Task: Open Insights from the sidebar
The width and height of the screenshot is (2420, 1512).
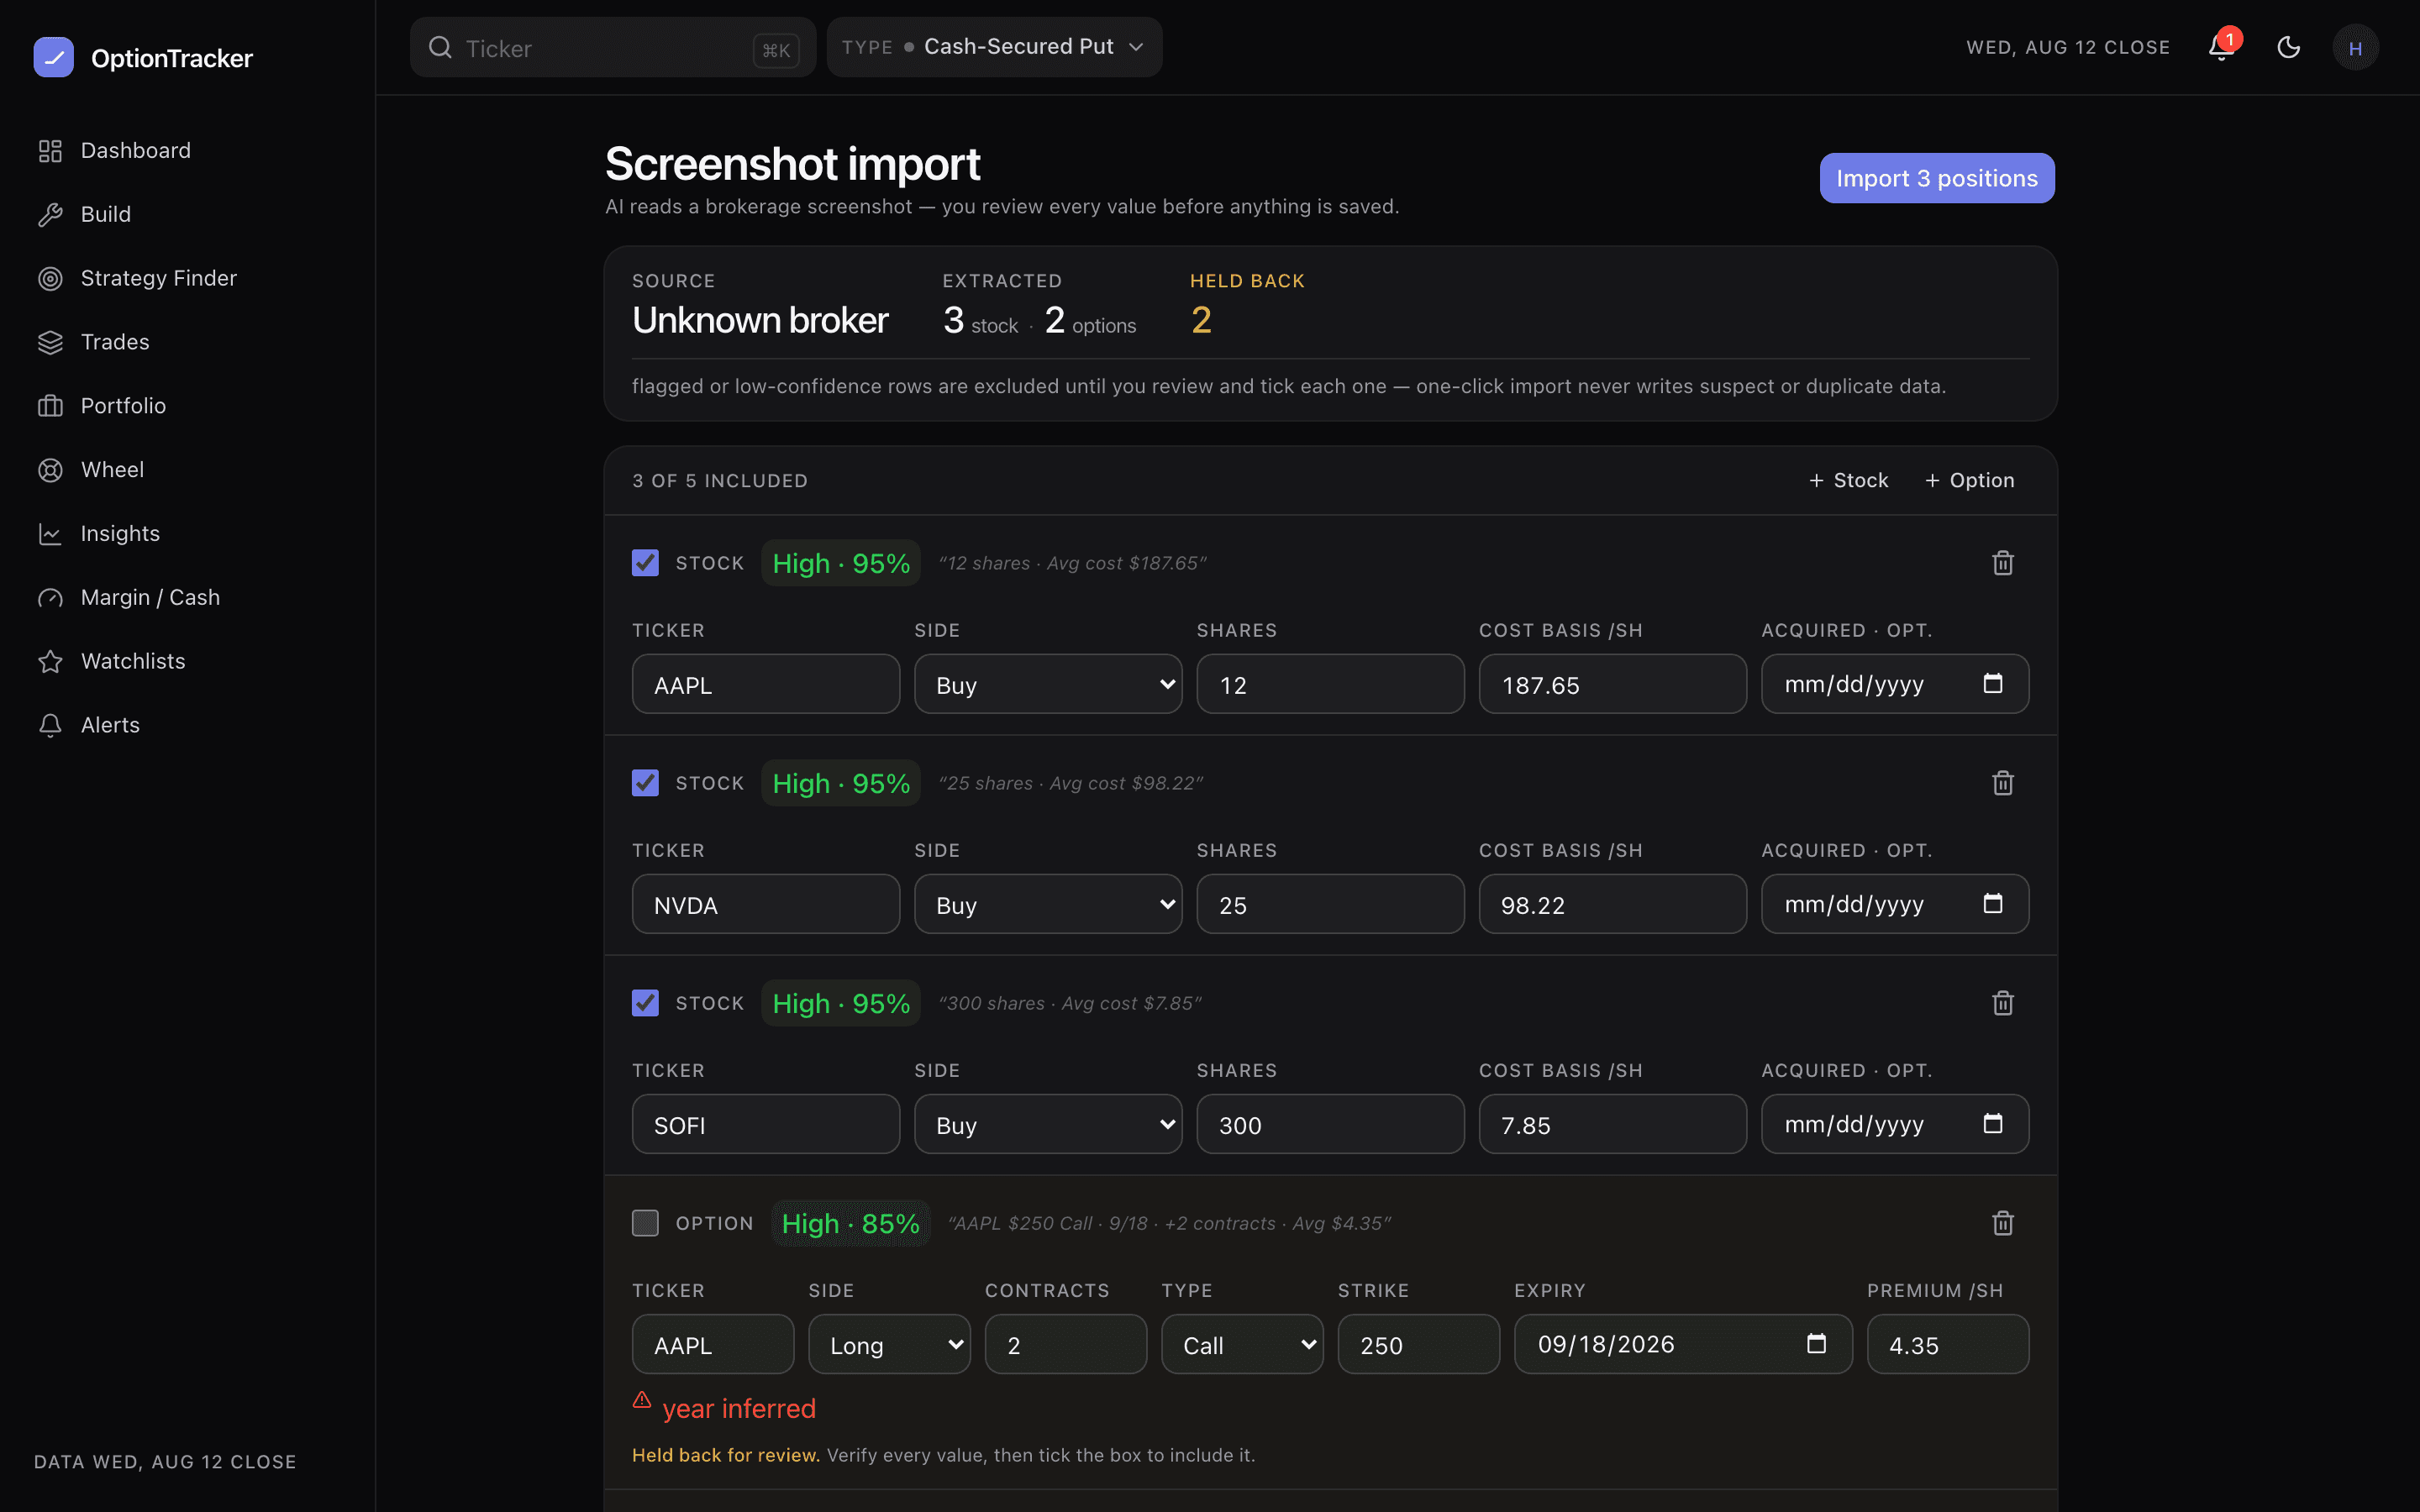Action: [120, 534]
